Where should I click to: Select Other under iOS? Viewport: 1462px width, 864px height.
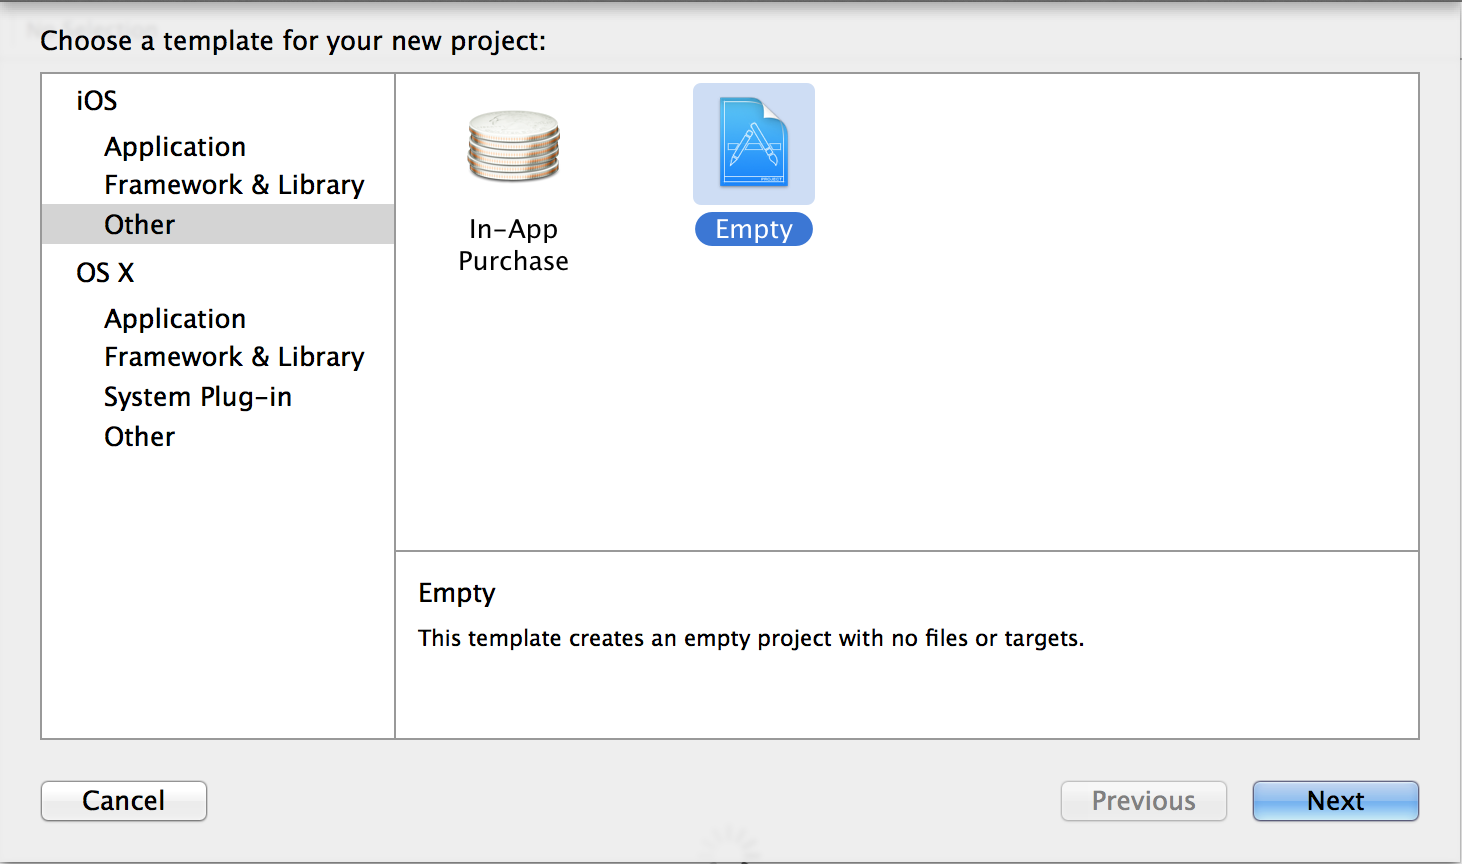click(x=218, y=224)
